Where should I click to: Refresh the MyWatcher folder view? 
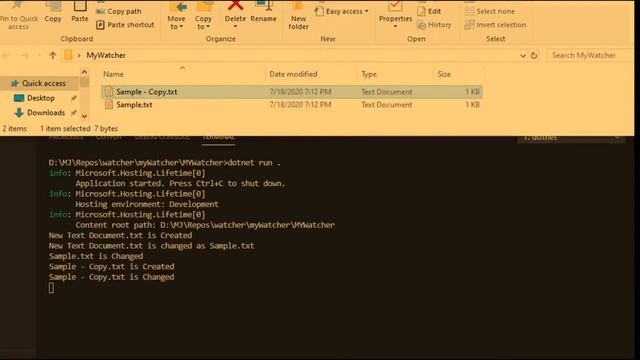tap(534, 55)
